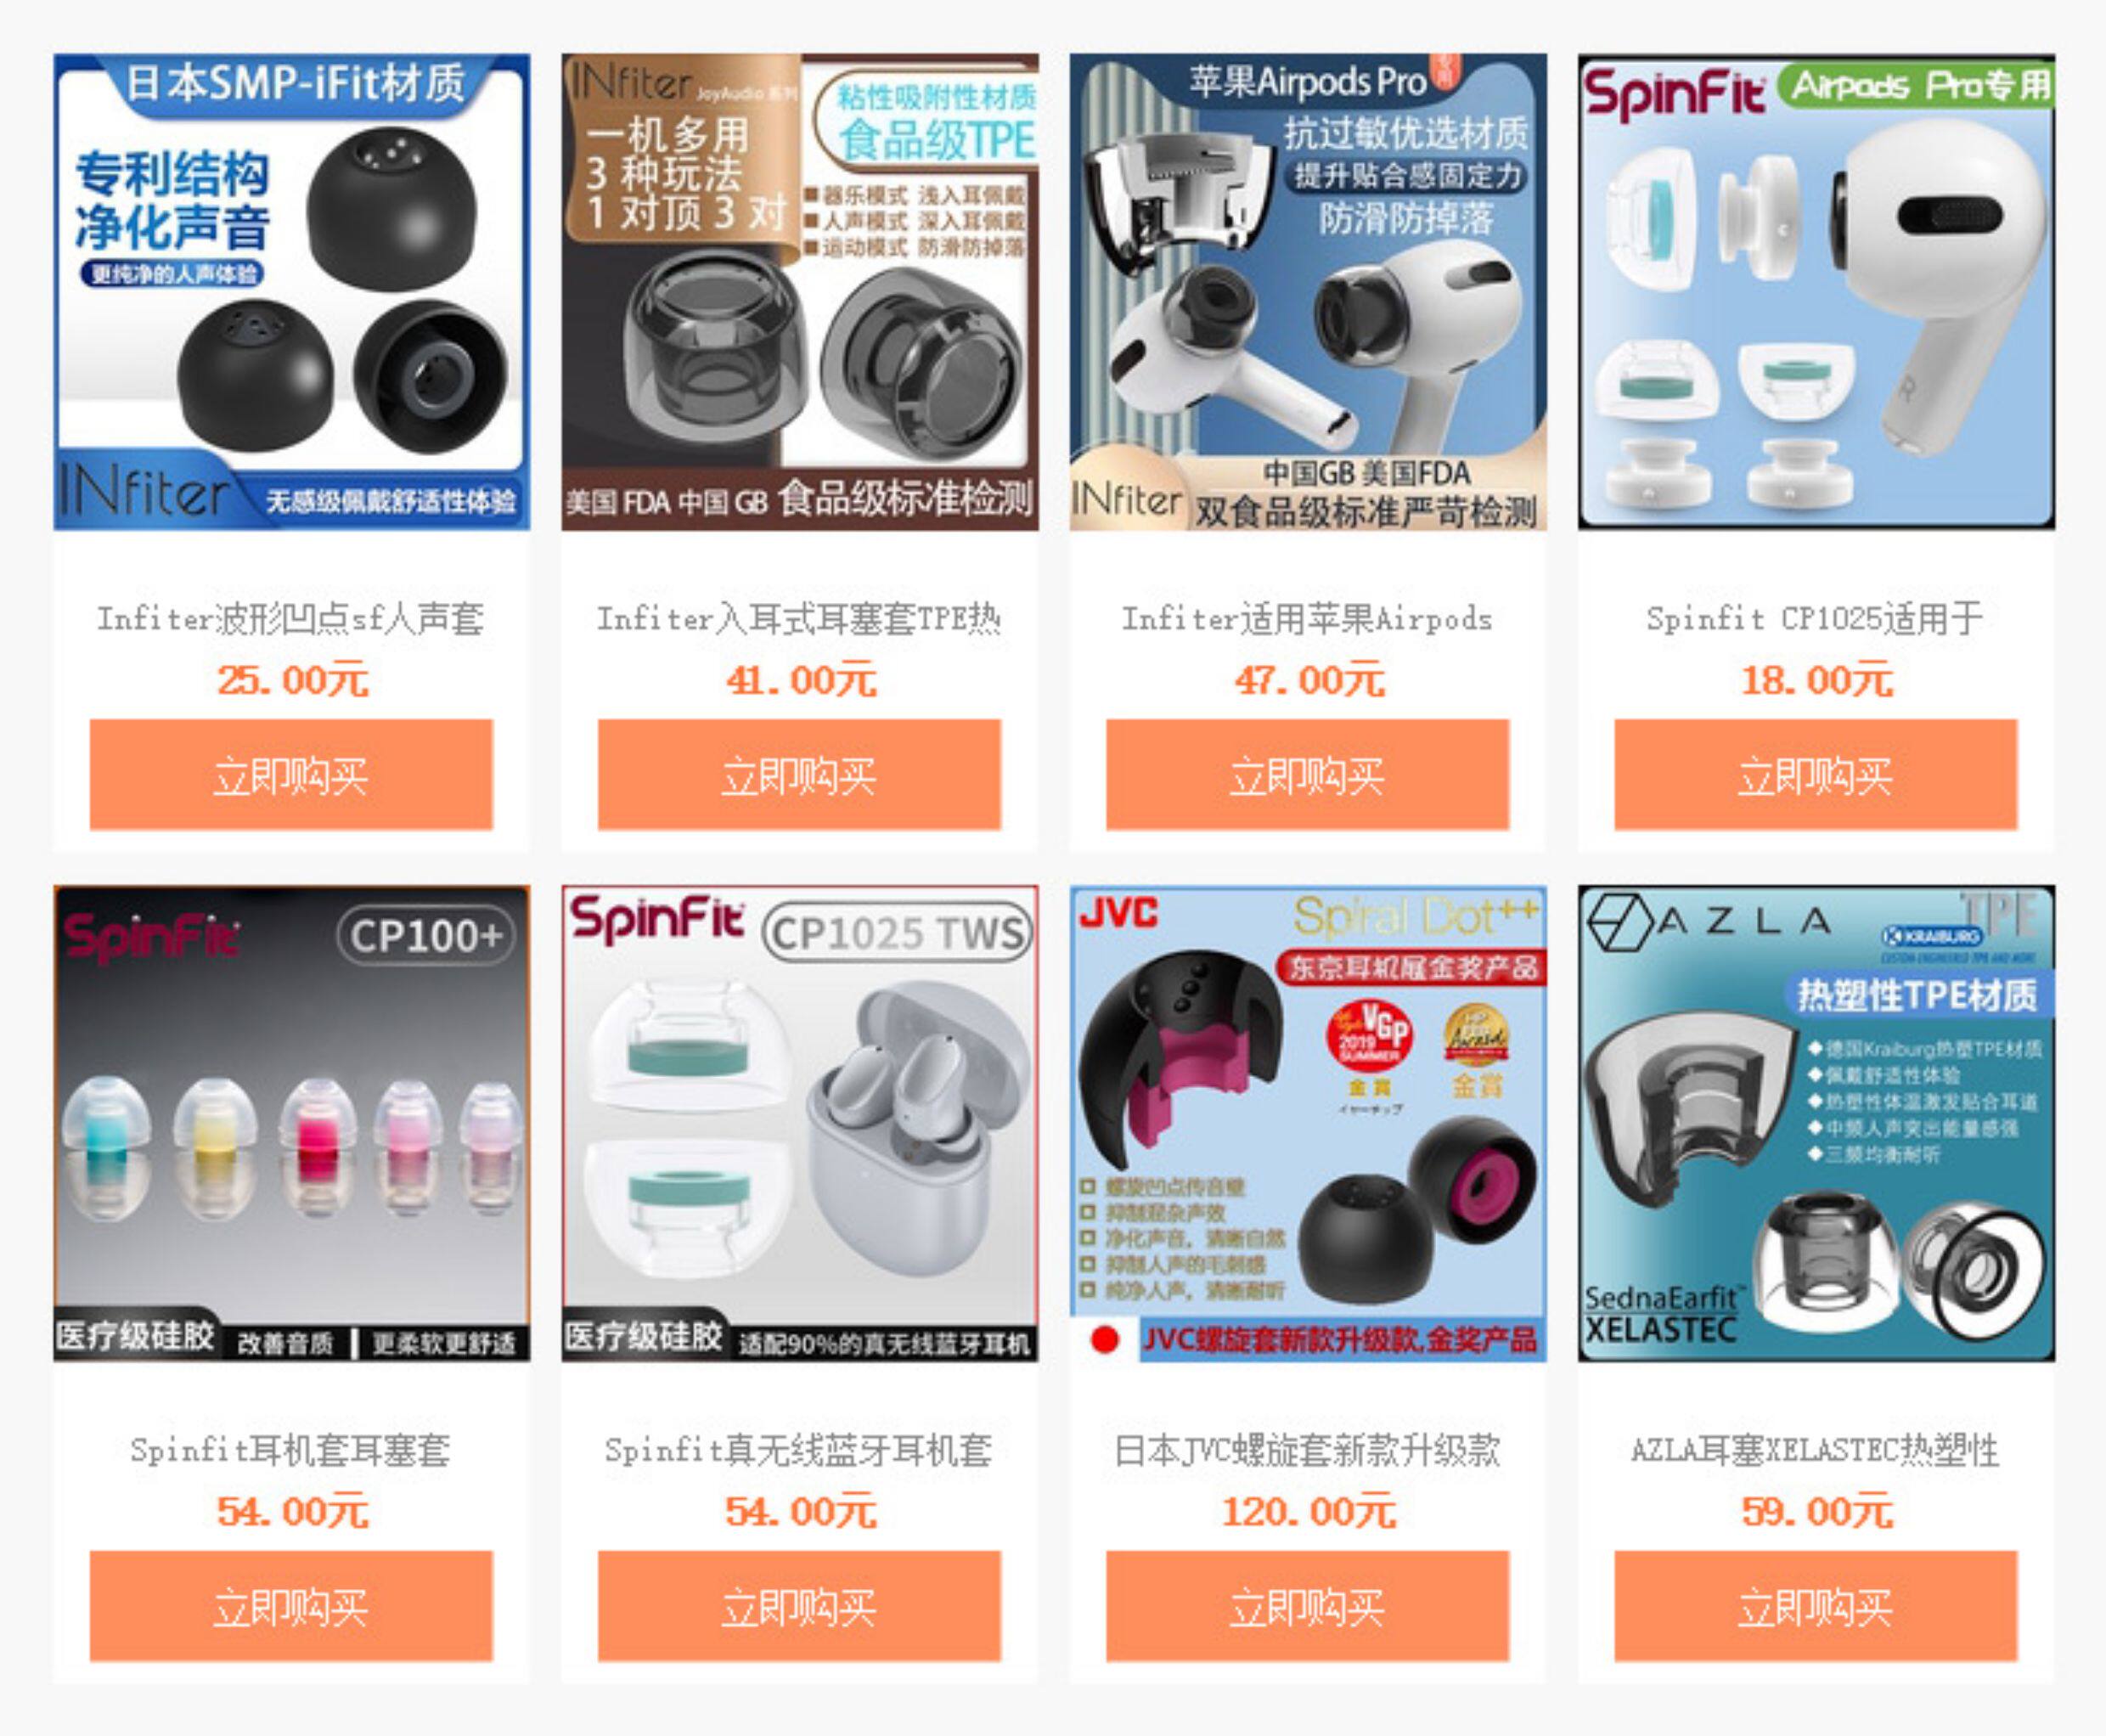Open the SpinFit CP100+ colored eartips image

[x=291, y=1123]
